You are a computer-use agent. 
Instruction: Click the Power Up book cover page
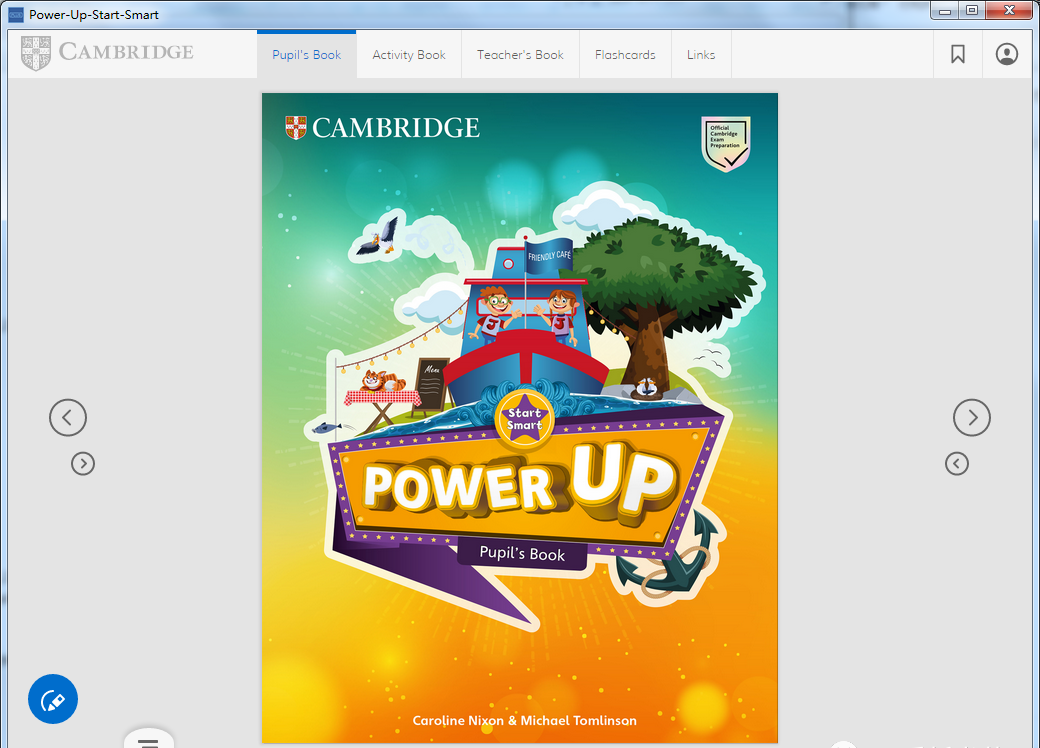point(520,418)
